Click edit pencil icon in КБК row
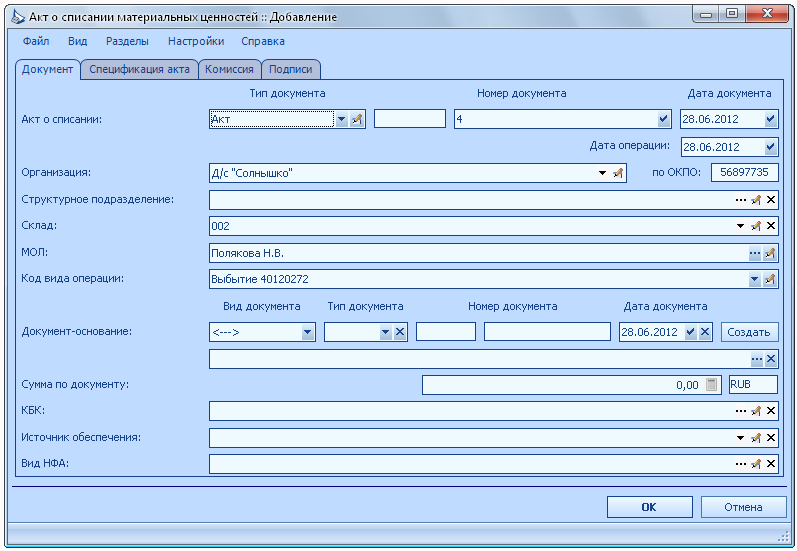Image resolution: width=797 pixels, height=551 pixels. click(756, 411)
